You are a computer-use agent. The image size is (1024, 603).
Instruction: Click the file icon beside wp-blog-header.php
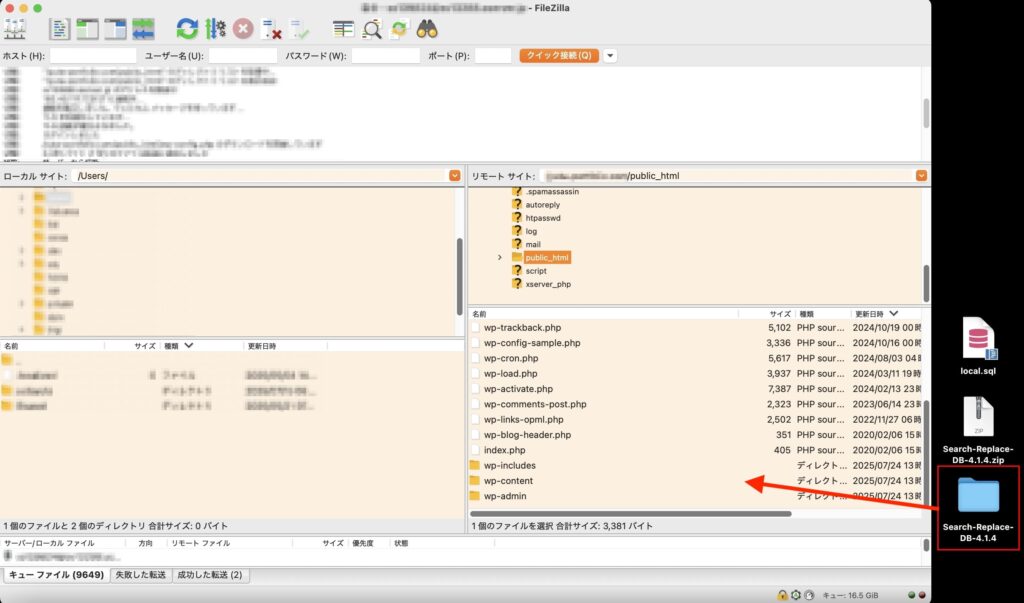point(475,434)
